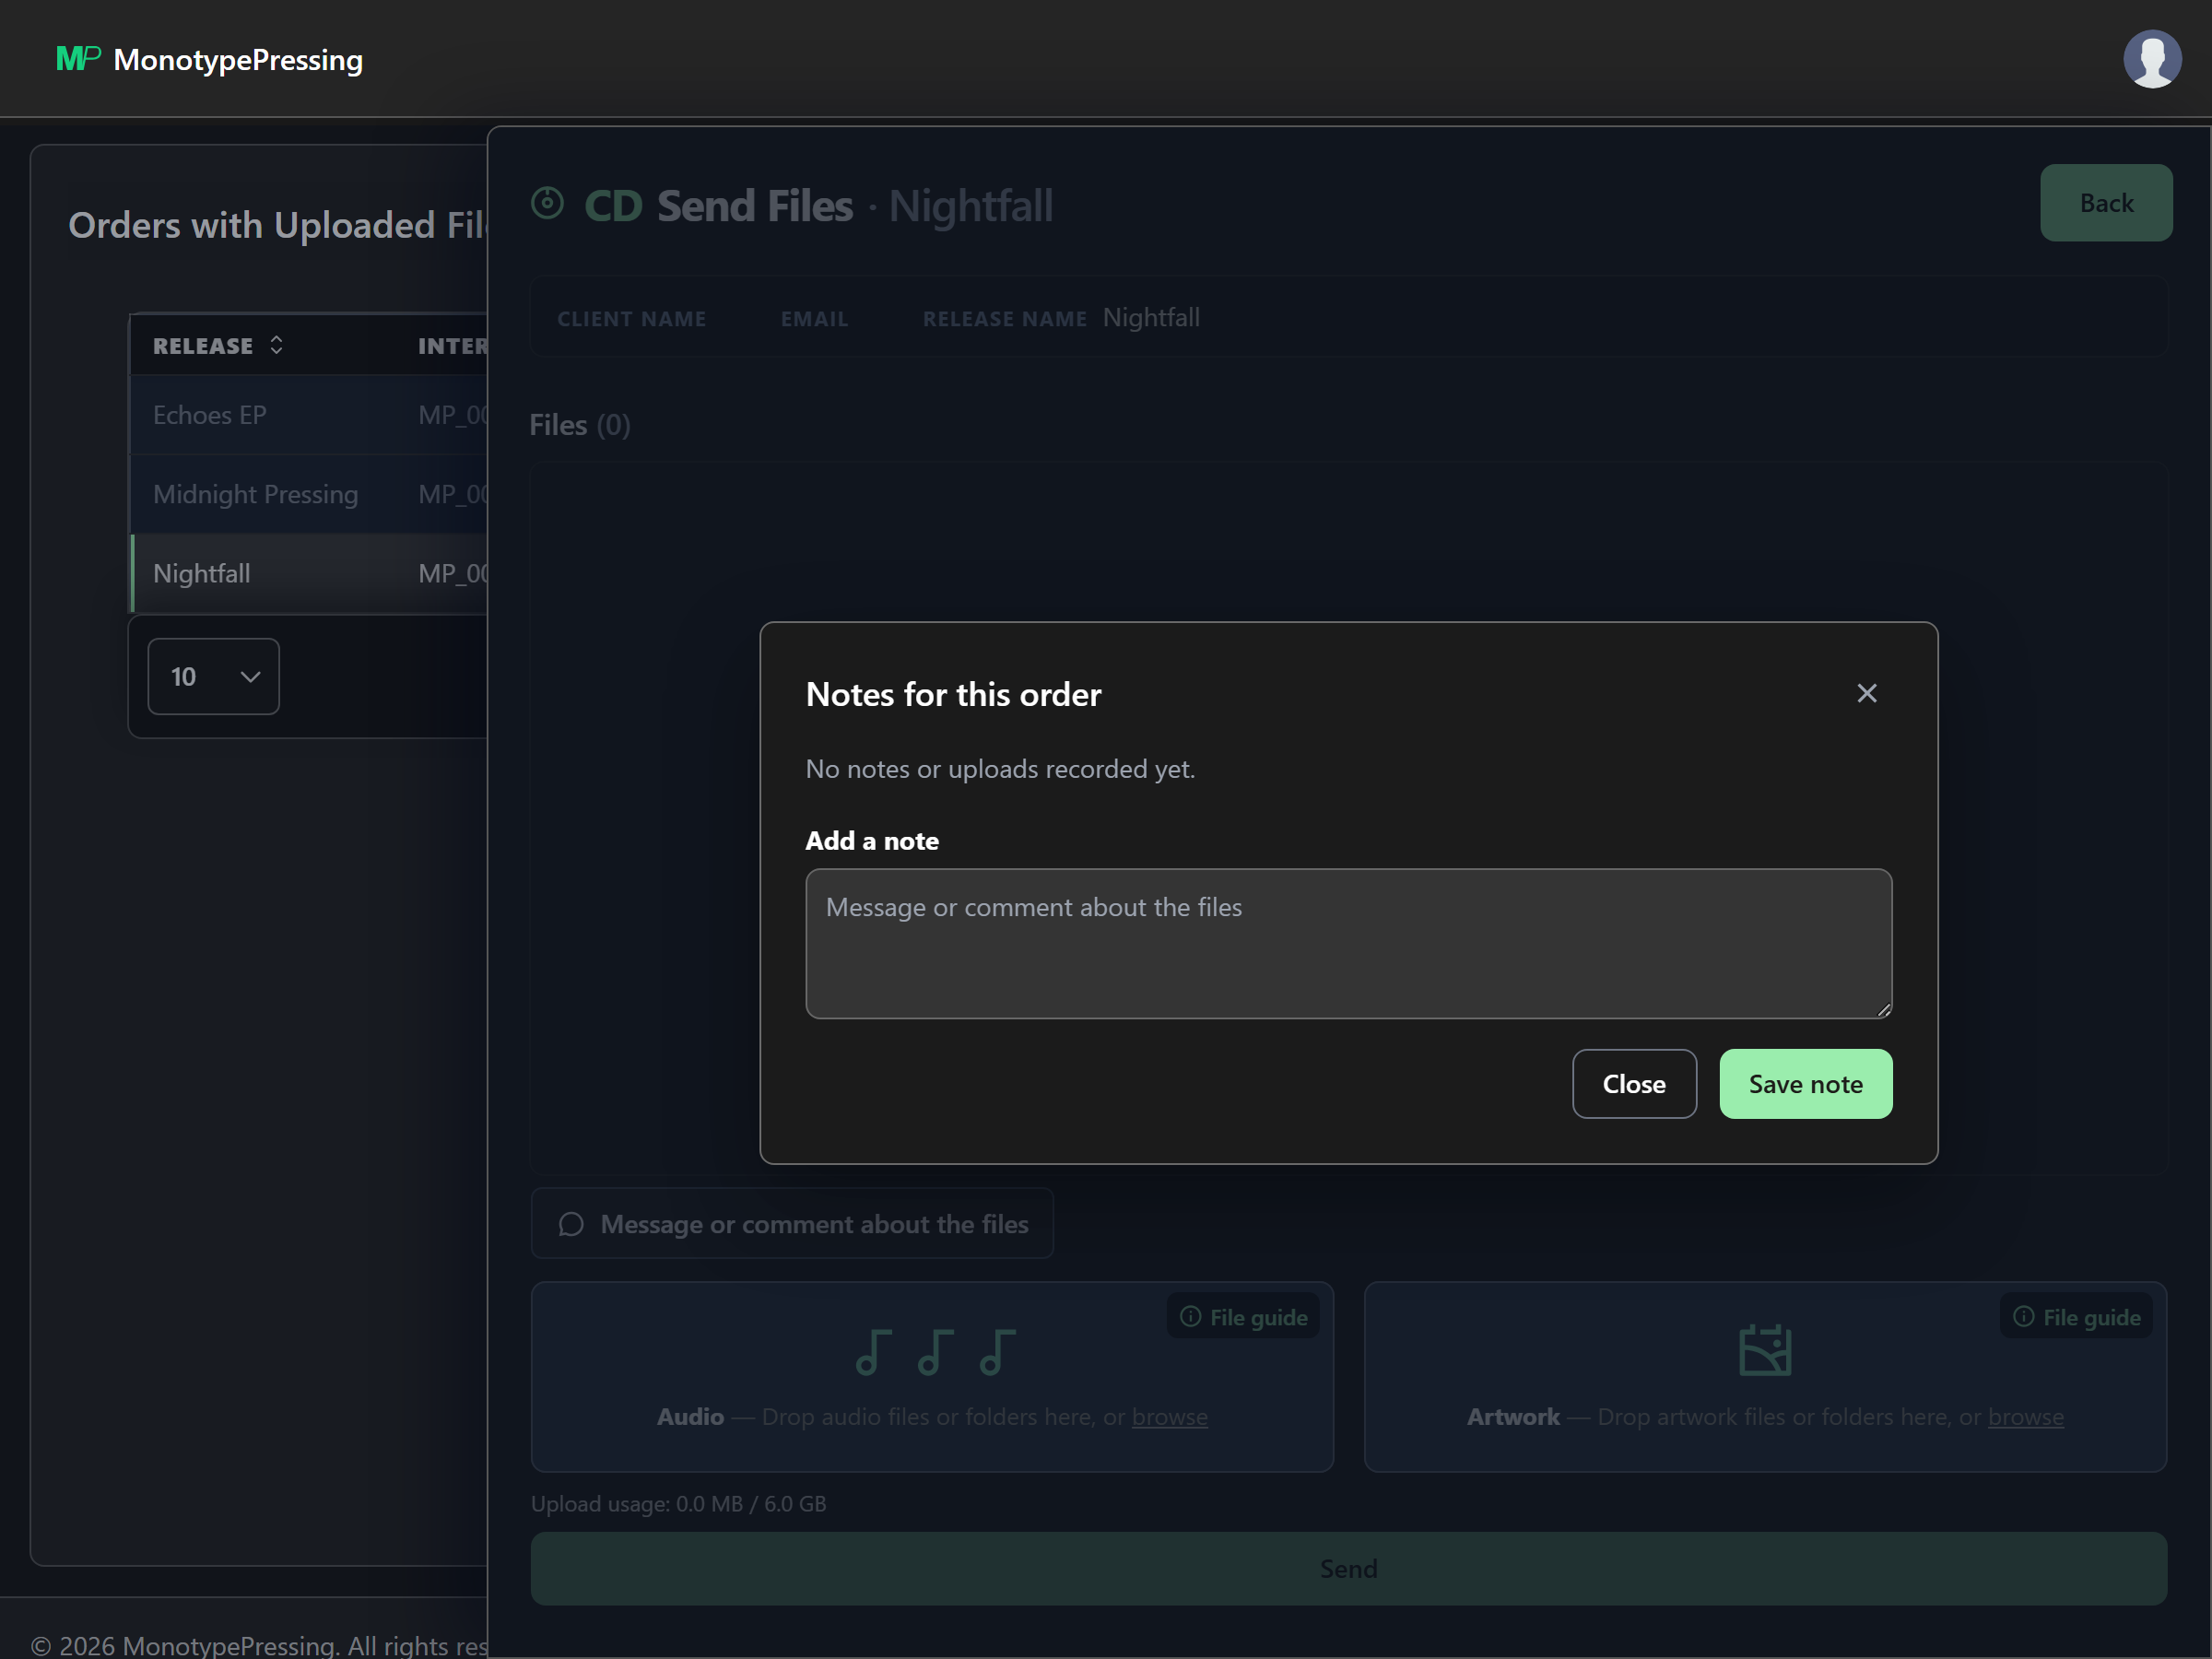Click the Close button in notes dialog
Viewport: 2212px width, 1659px height.
click(x=1633, y=1083)
